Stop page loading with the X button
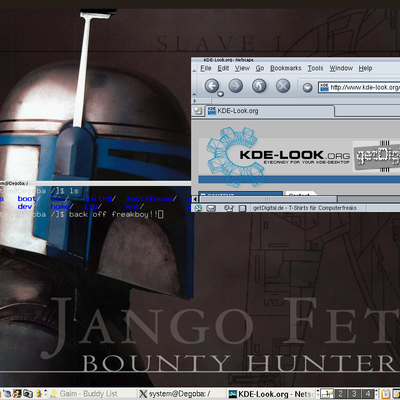400x400 pixels. (283, 86)
